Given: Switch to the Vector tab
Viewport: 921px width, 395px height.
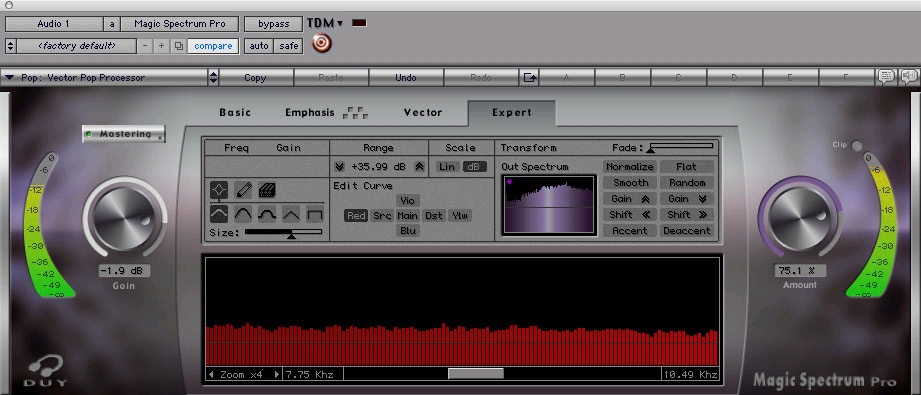Looking at the screenshot, I should 423,112.
